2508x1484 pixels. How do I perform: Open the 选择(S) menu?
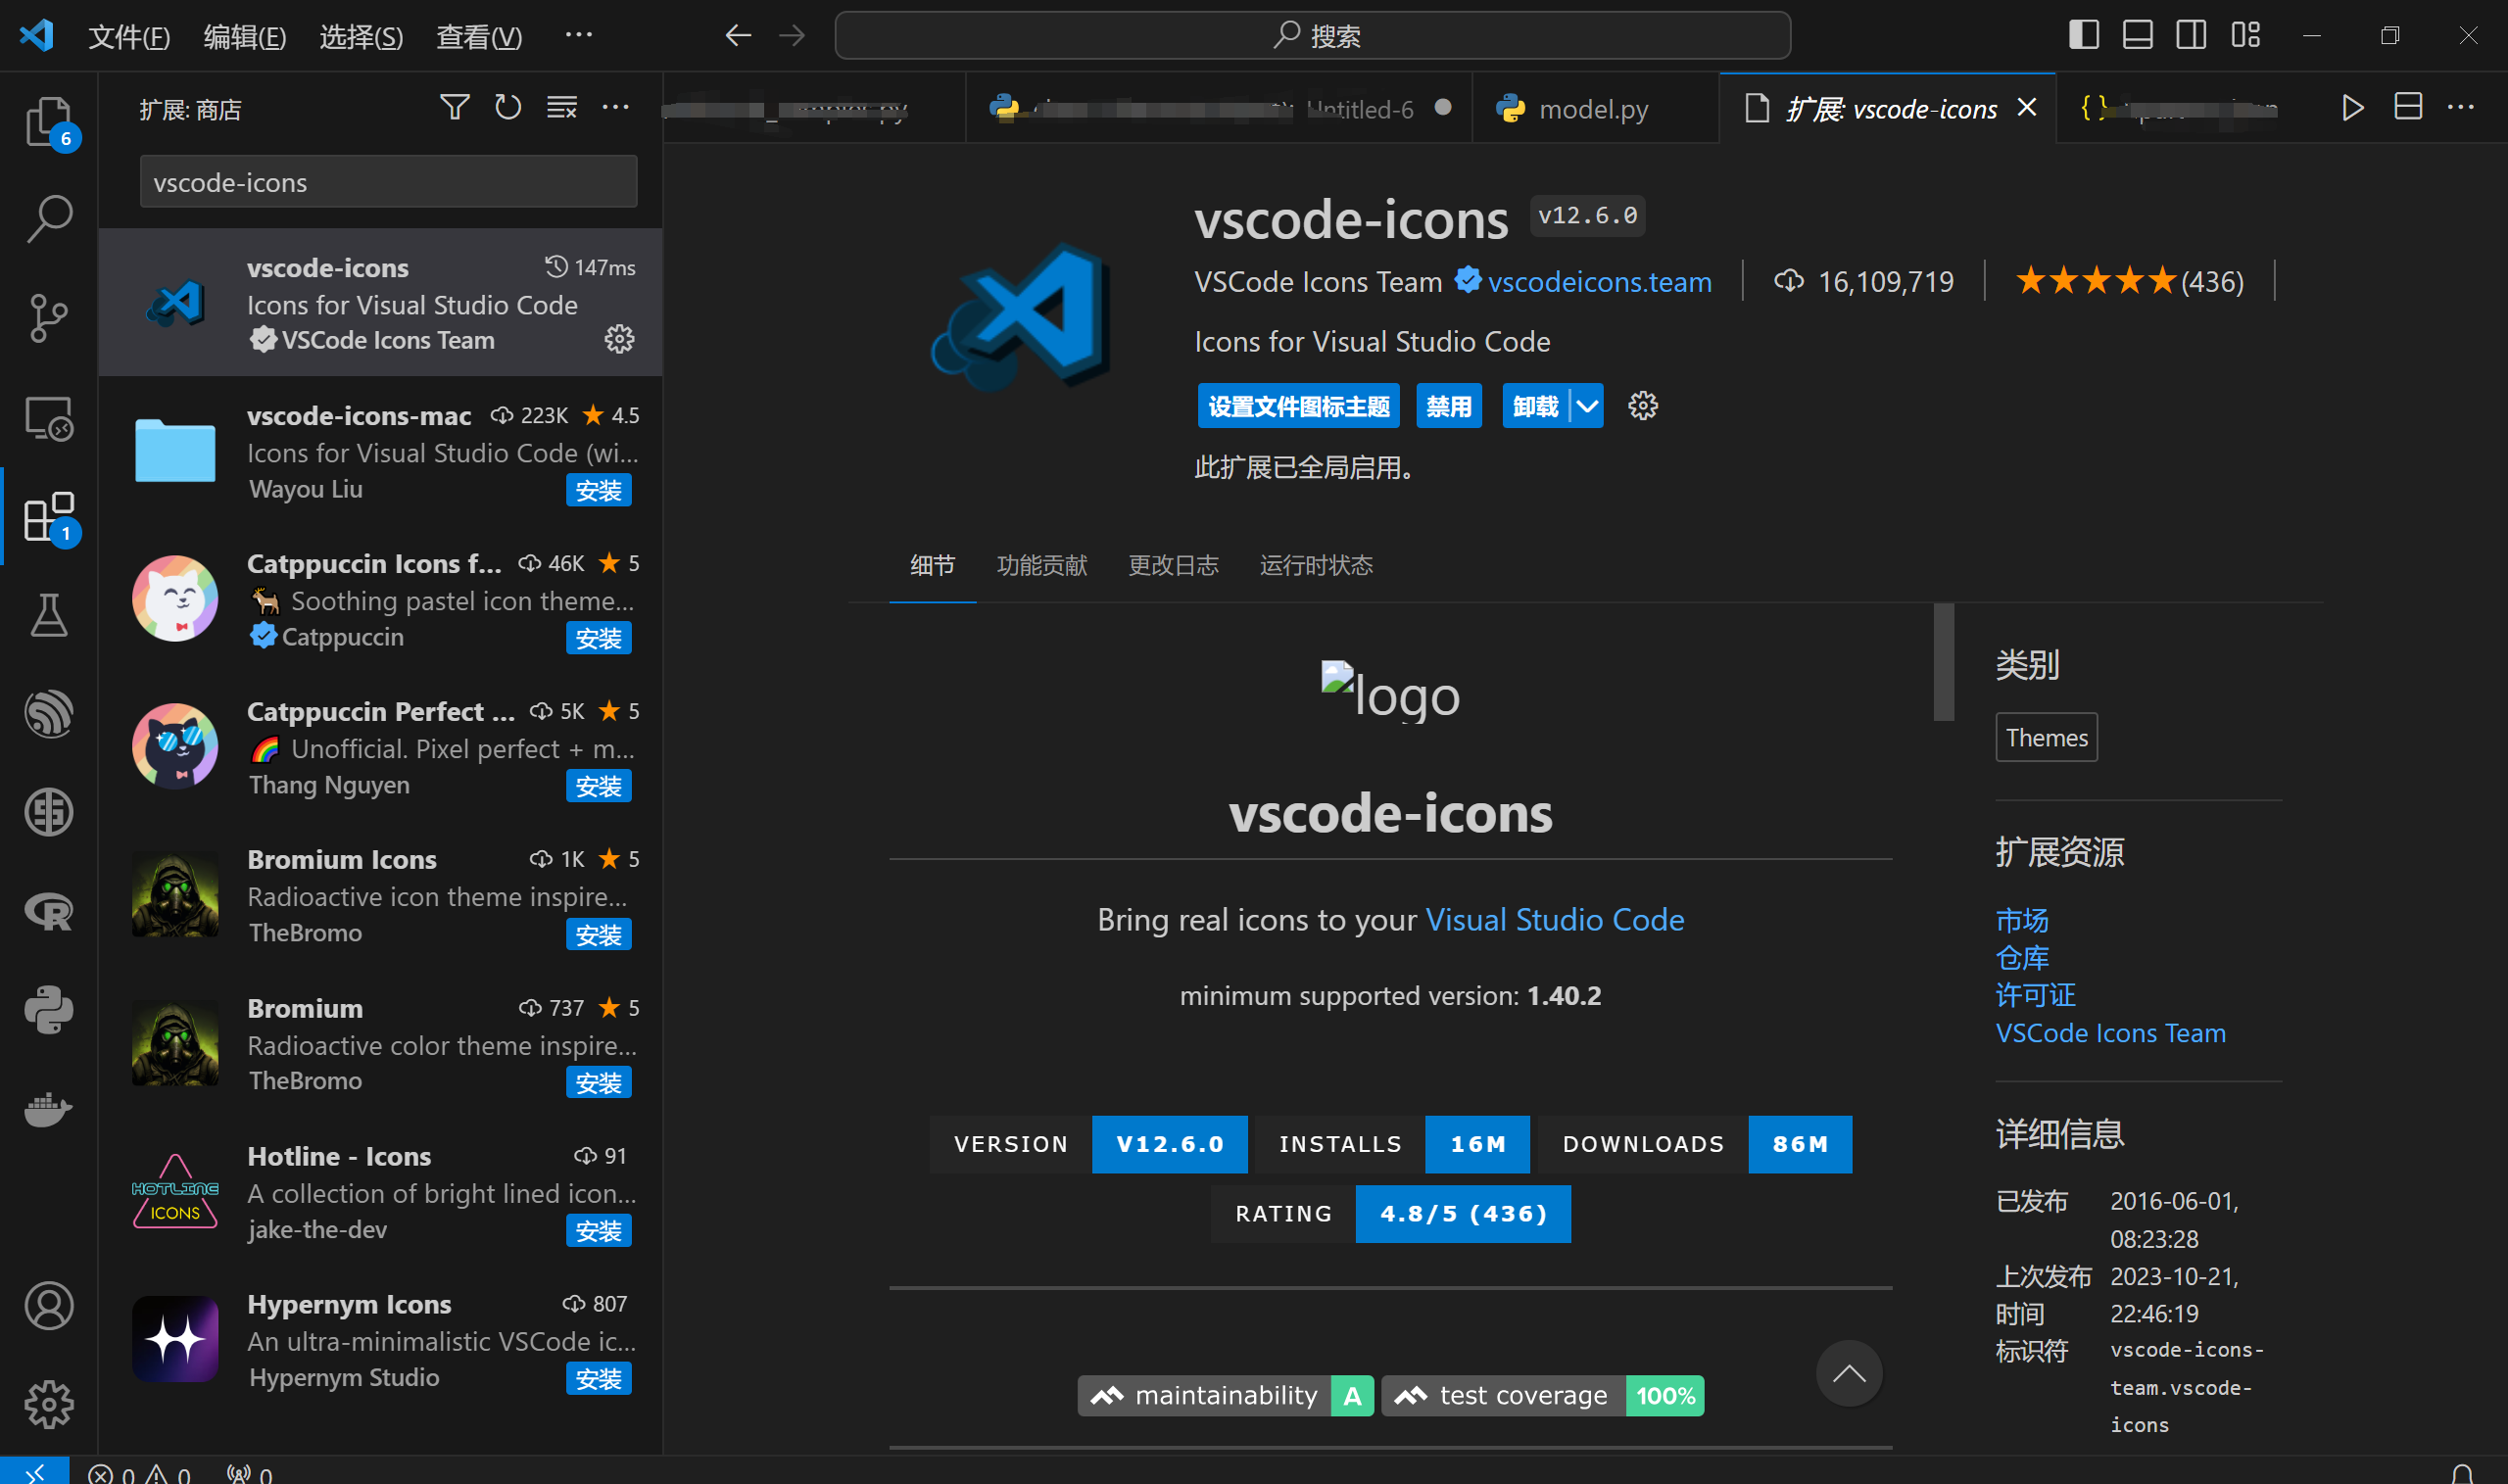coord(361,37)
